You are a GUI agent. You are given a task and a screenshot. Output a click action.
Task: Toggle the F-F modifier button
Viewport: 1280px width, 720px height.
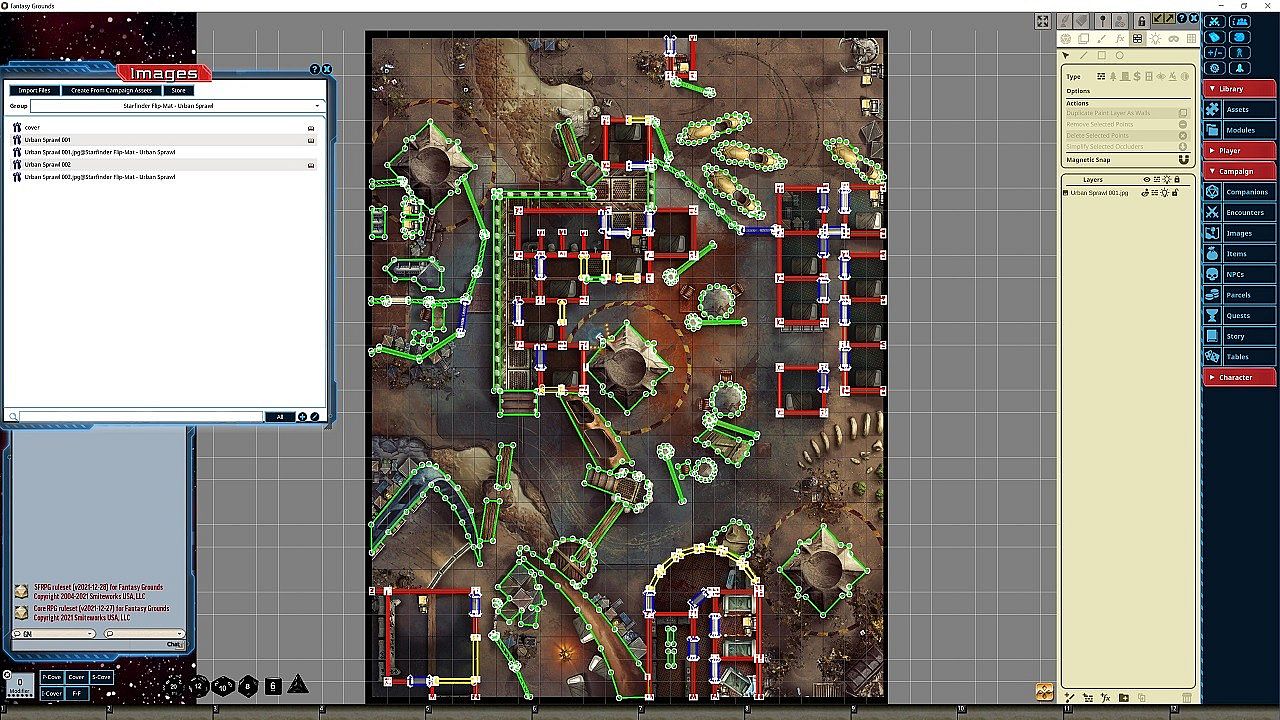point(76,693)
